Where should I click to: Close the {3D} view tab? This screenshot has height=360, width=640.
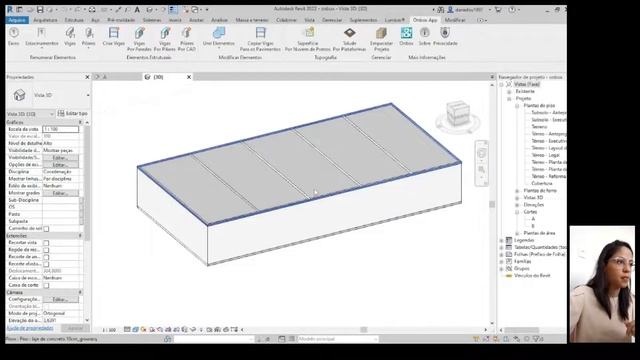pyautogui.click(x=189, y=77)
